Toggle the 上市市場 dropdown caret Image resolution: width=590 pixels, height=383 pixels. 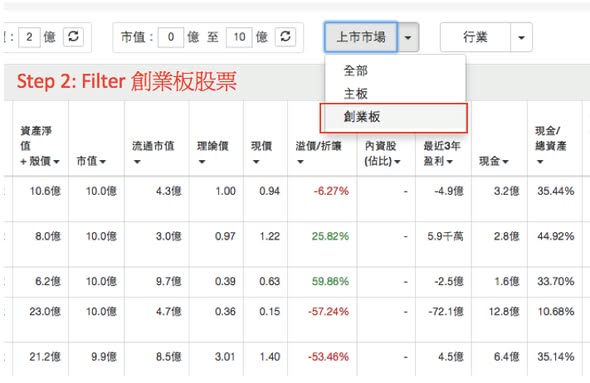(x=408, y=37)
